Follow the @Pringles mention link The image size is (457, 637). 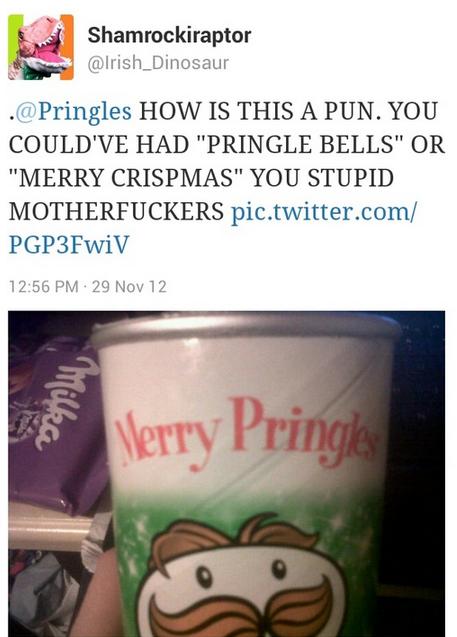(x=74, y=112)
